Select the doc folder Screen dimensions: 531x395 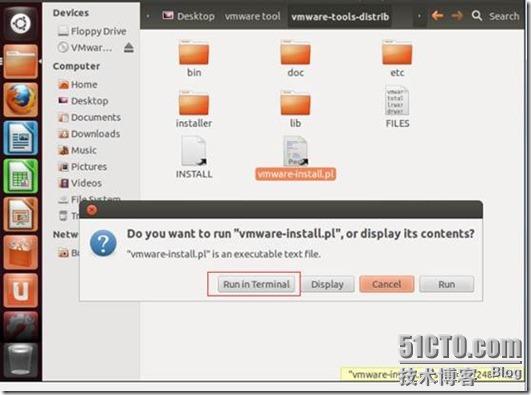(295, 59)
